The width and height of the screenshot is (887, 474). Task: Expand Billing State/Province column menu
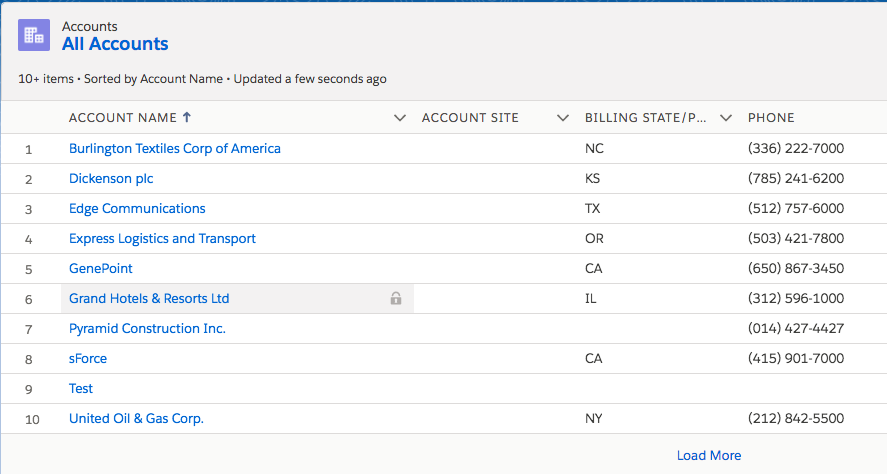point(726,118)
